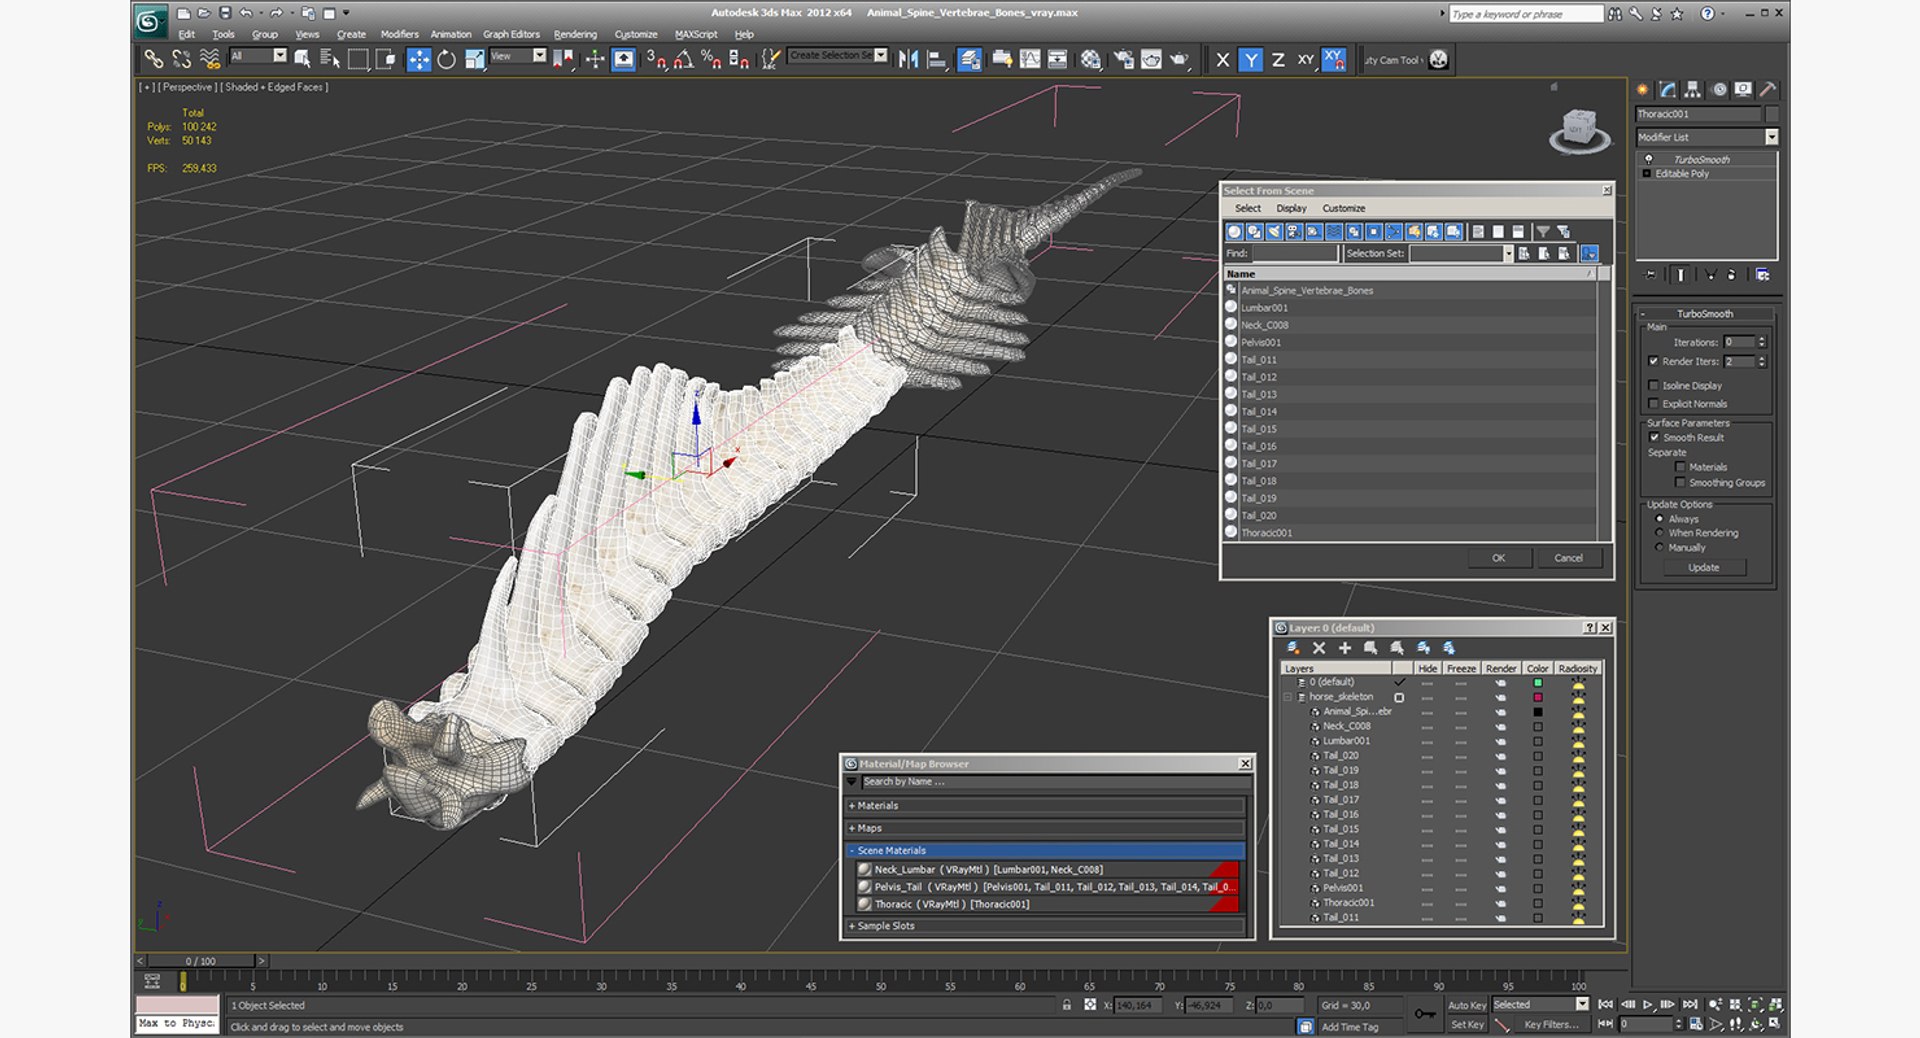Activate the Select Object tool

pyautogui.click(x=302, y=60)
